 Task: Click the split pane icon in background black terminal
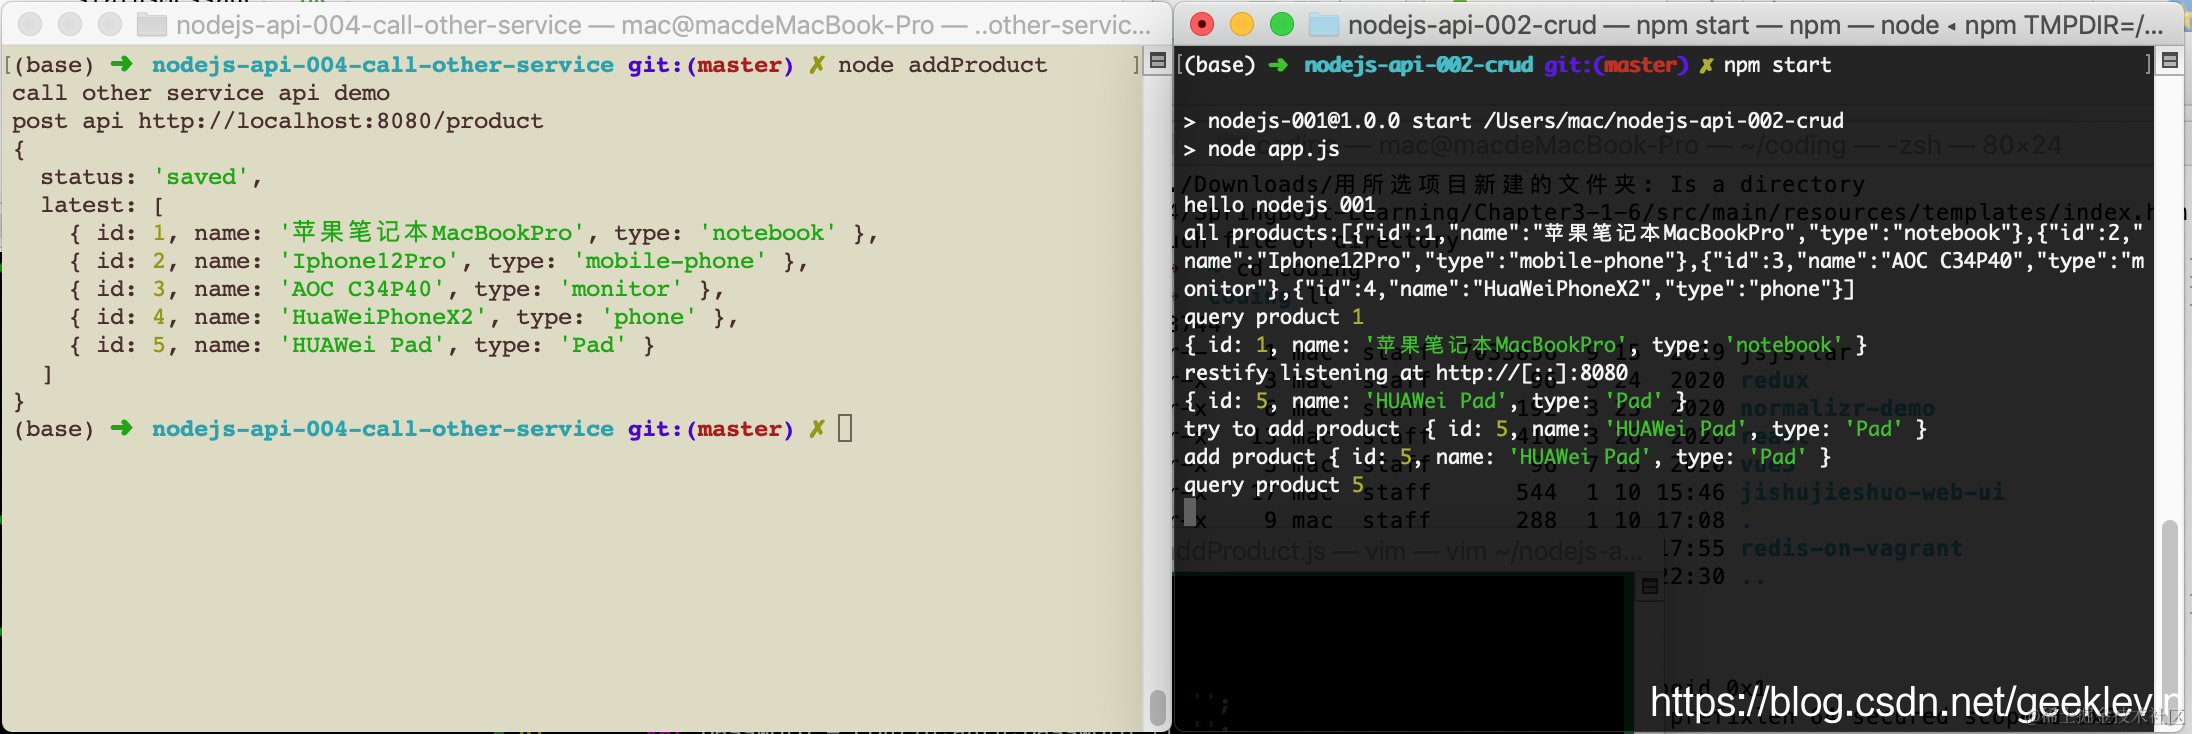(1650, 587)
